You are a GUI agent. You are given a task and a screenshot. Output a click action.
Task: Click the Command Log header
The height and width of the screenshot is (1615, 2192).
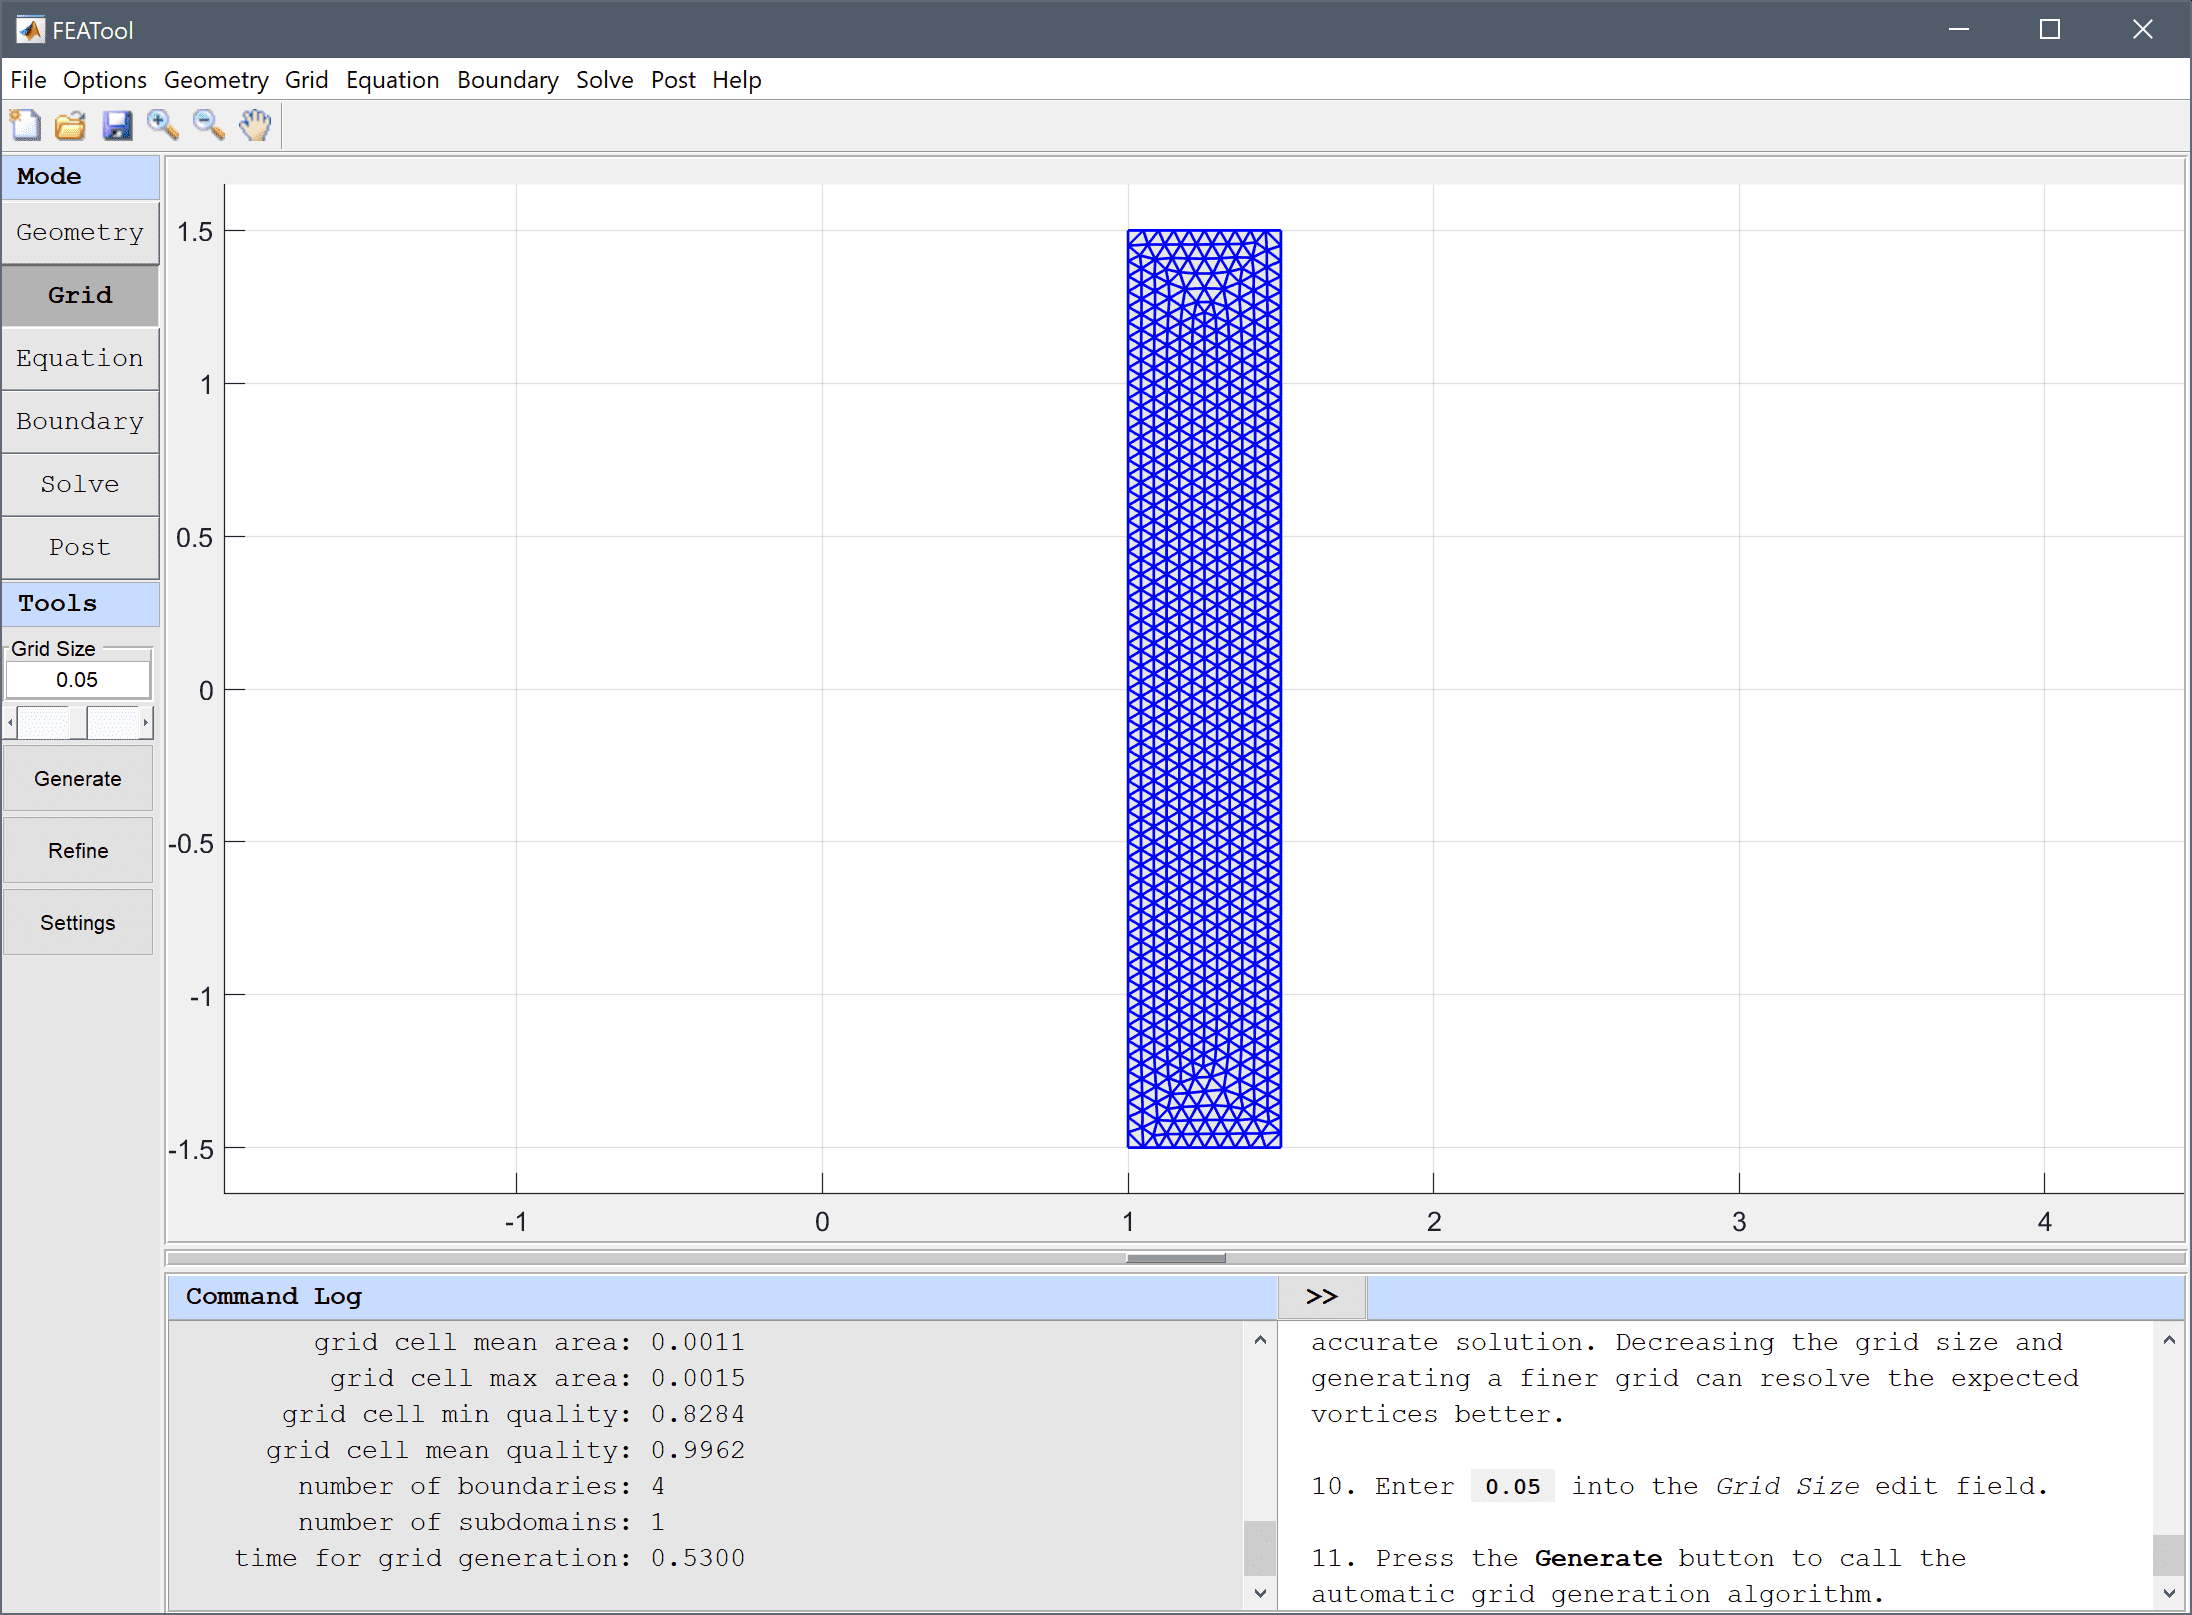click(722, 1297)
